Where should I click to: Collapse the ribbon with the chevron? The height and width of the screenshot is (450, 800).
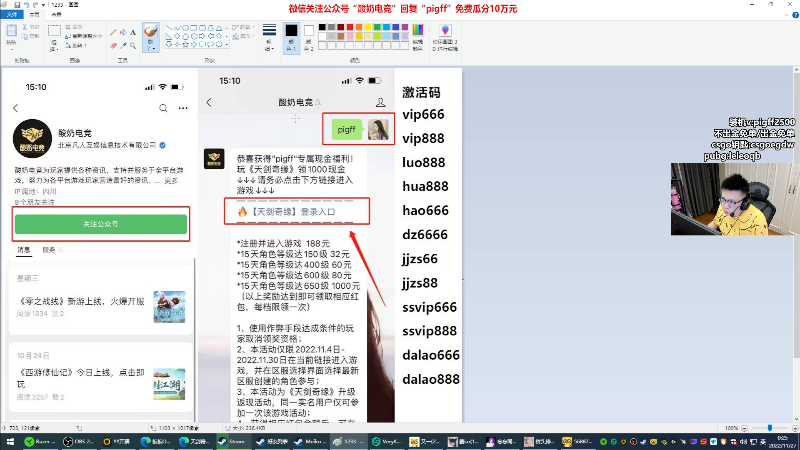point(787,15)
